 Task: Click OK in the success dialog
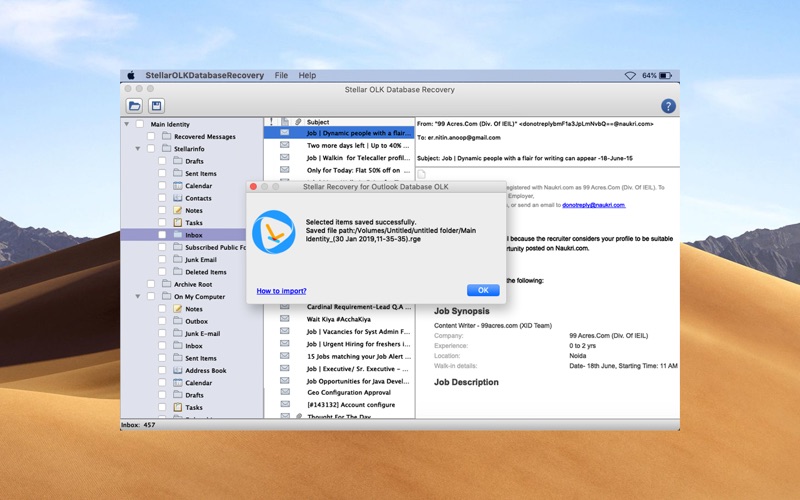483,290
